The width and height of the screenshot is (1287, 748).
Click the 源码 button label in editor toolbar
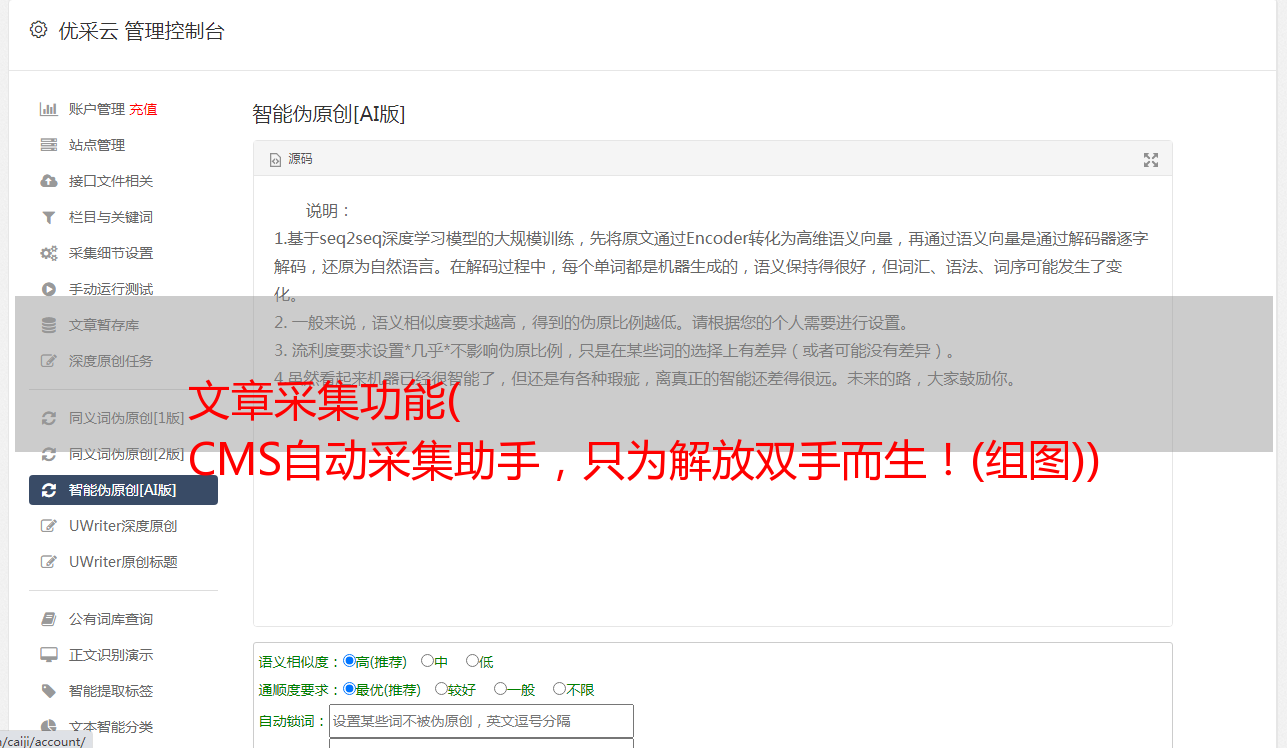click(300, 160)
